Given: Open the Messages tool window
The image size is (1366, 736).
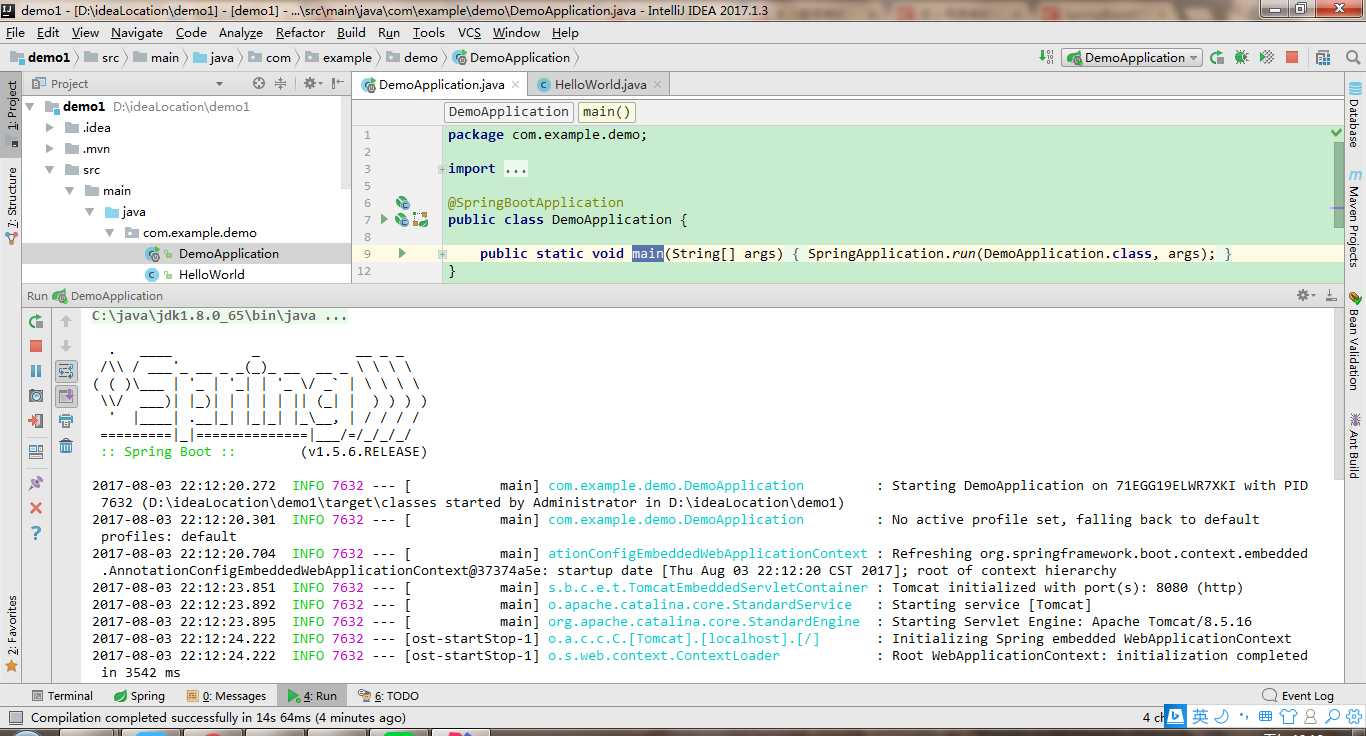Looking at the screenshot, I should tap(225, 696).
